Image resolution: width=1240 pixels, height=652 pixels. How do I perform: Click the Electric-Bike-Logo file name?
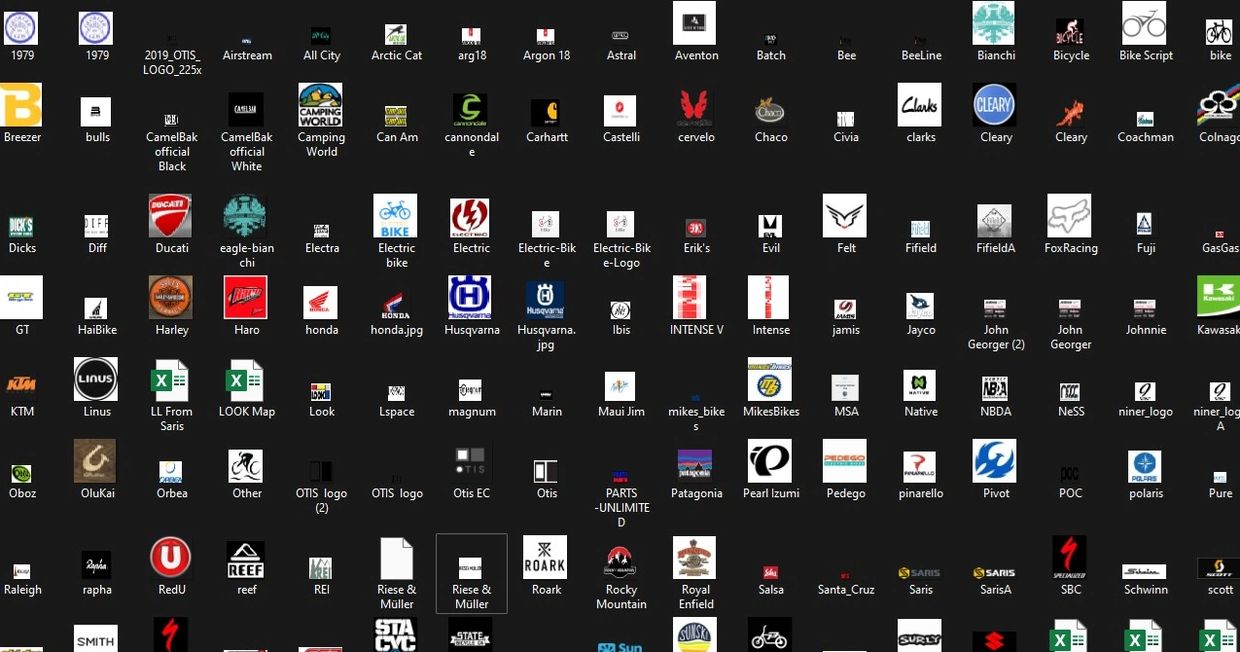pyautogui.click(x=621, y=256)
